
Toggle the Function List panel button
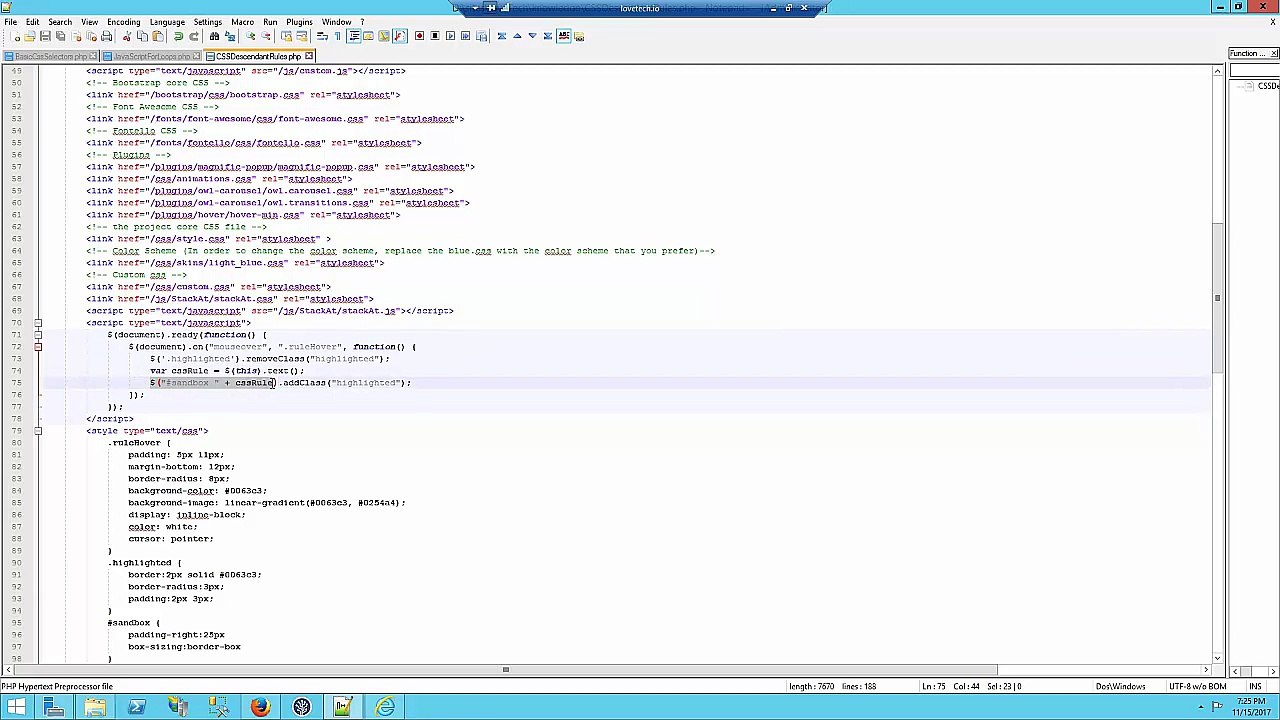[x=400, y=36]
